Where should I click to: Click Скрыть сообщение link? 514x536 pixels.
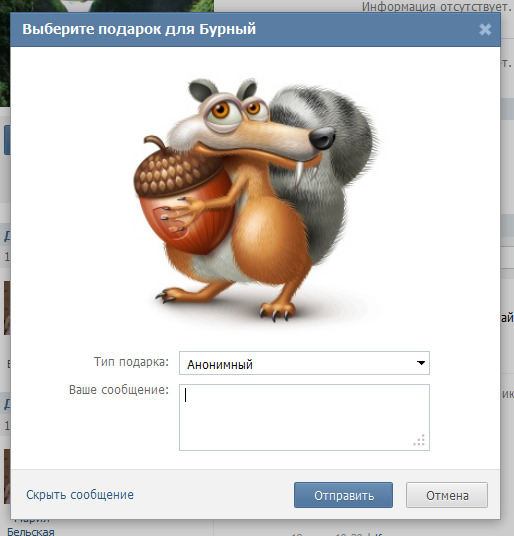click(80, 495)
